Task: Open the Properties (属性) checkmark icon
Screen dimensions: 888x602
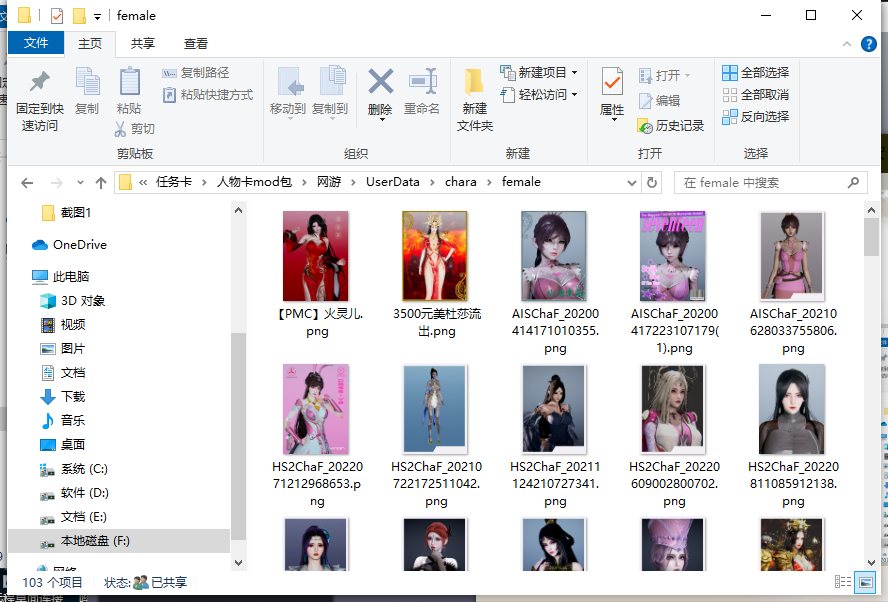Action: click(x=612, y=81)
